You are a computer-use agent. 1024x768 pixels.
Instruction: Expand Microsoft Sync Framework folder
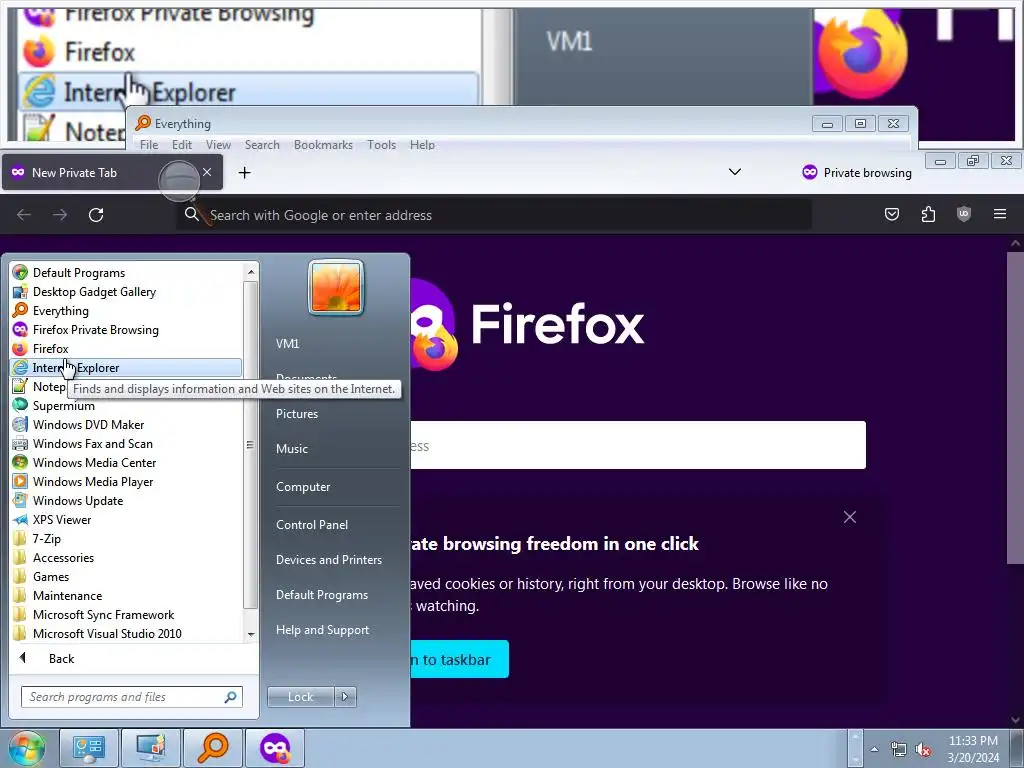coord(103,614)
